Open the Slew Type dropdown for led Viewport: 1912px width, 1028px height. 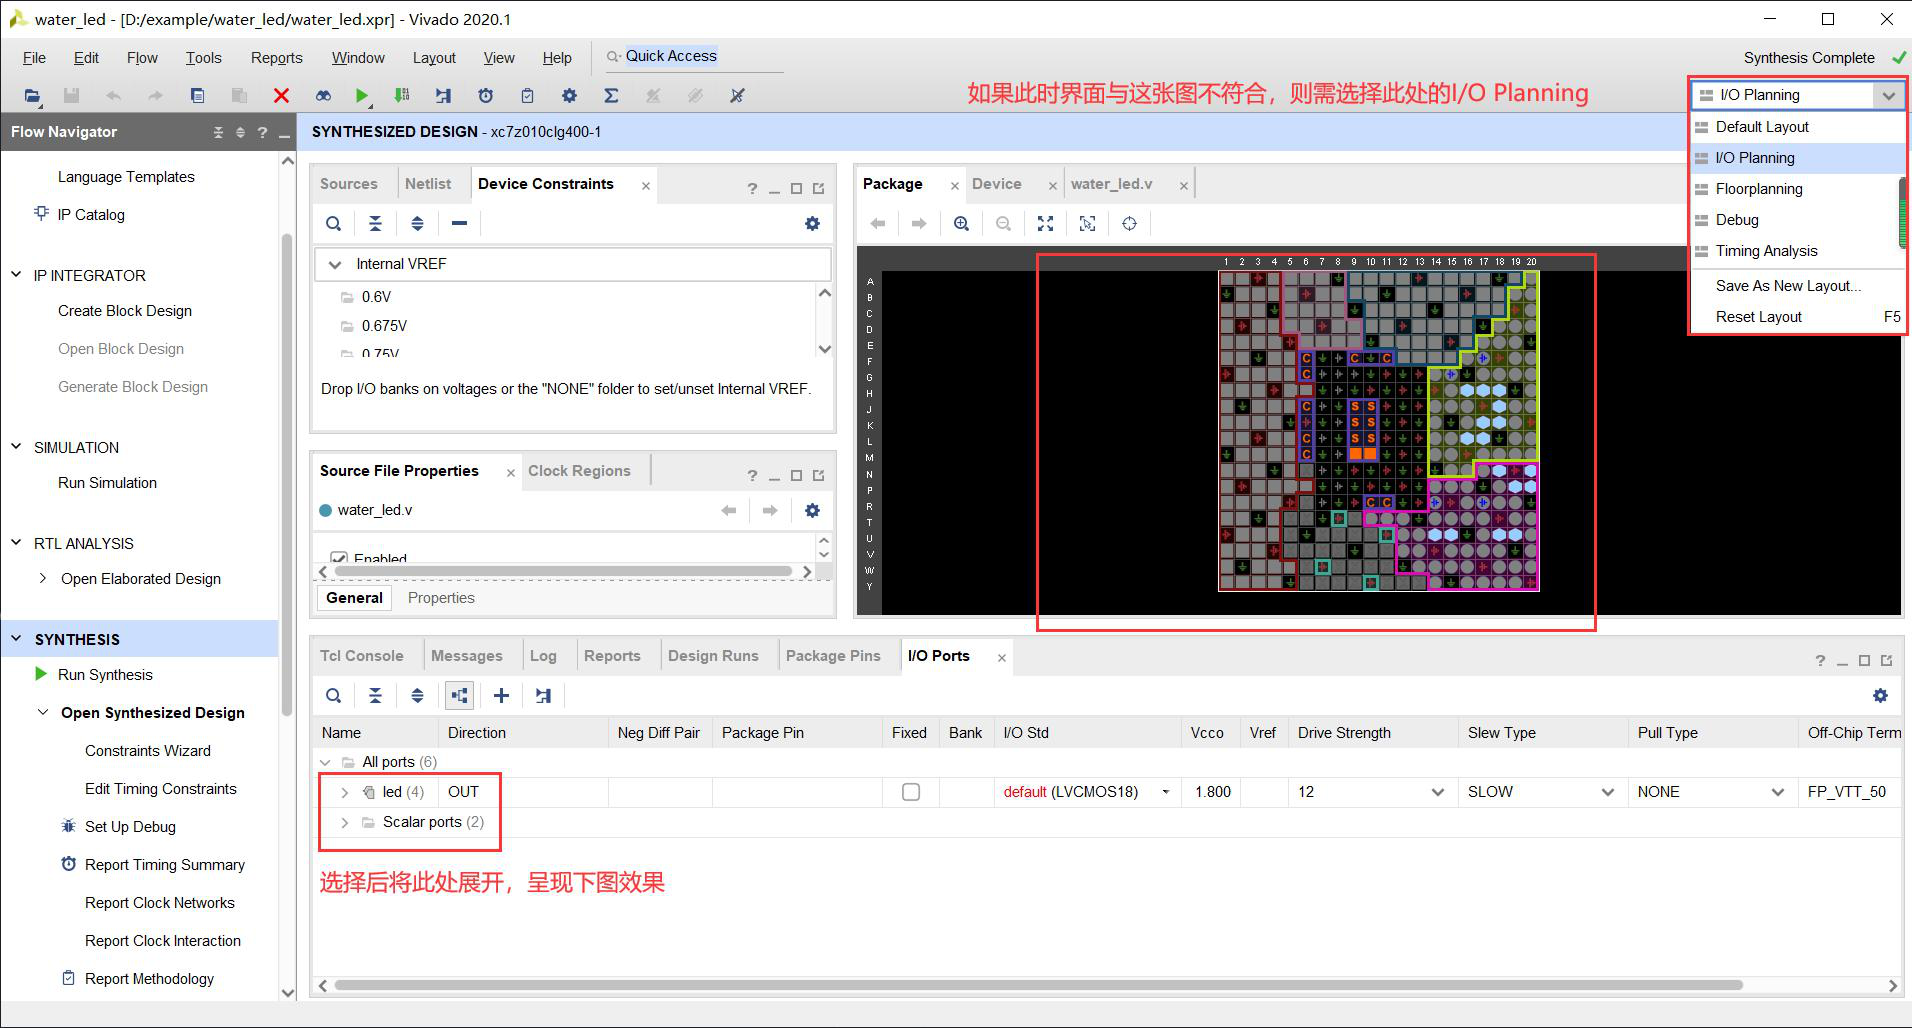1607,792
